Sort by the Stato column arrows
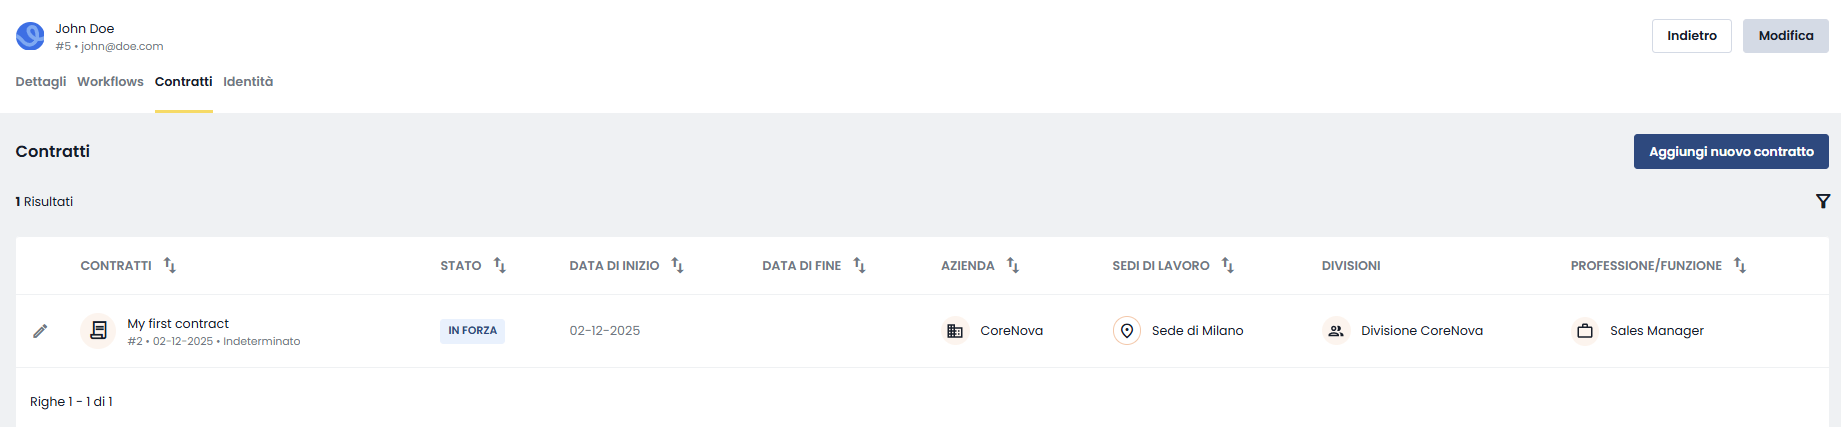Image resolution: width=1841 pixels, height=427 pixels. click(500, 265)
